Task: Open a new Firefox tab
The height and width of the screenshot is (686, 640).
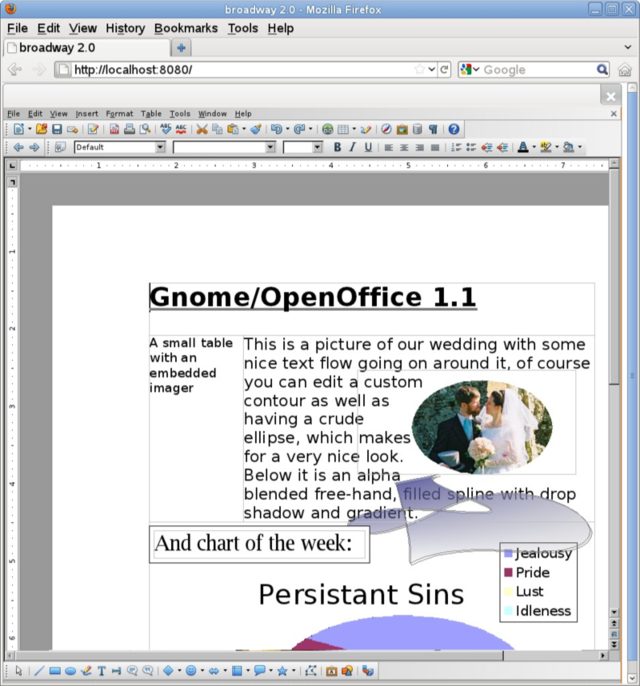Action: 181,48
